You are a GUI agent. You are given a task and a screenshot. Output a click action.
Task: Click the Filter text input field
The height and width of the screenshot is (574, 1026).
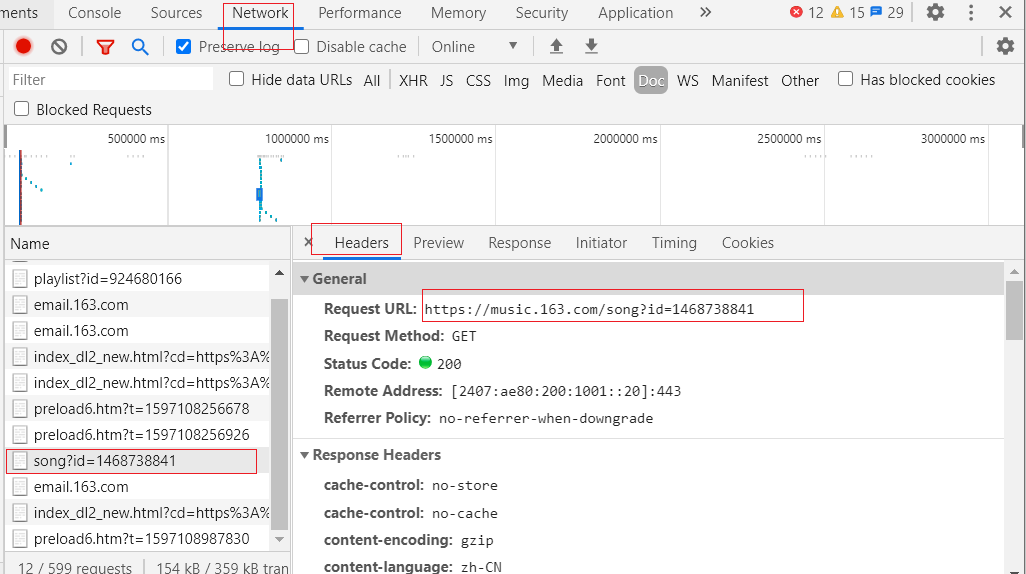tap(110, 80)
